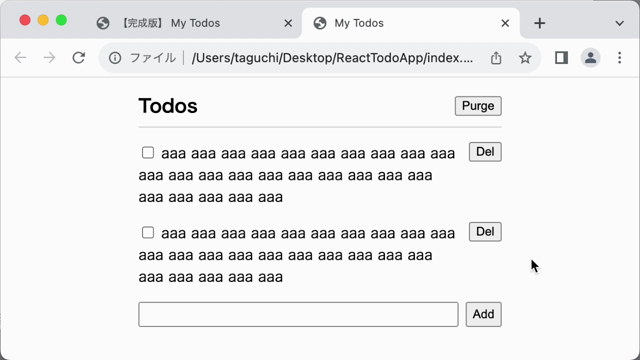The height and width of the screenshot is (360, 640).
Task: Click the address bar URL
Action: click(x=332, y=58)
